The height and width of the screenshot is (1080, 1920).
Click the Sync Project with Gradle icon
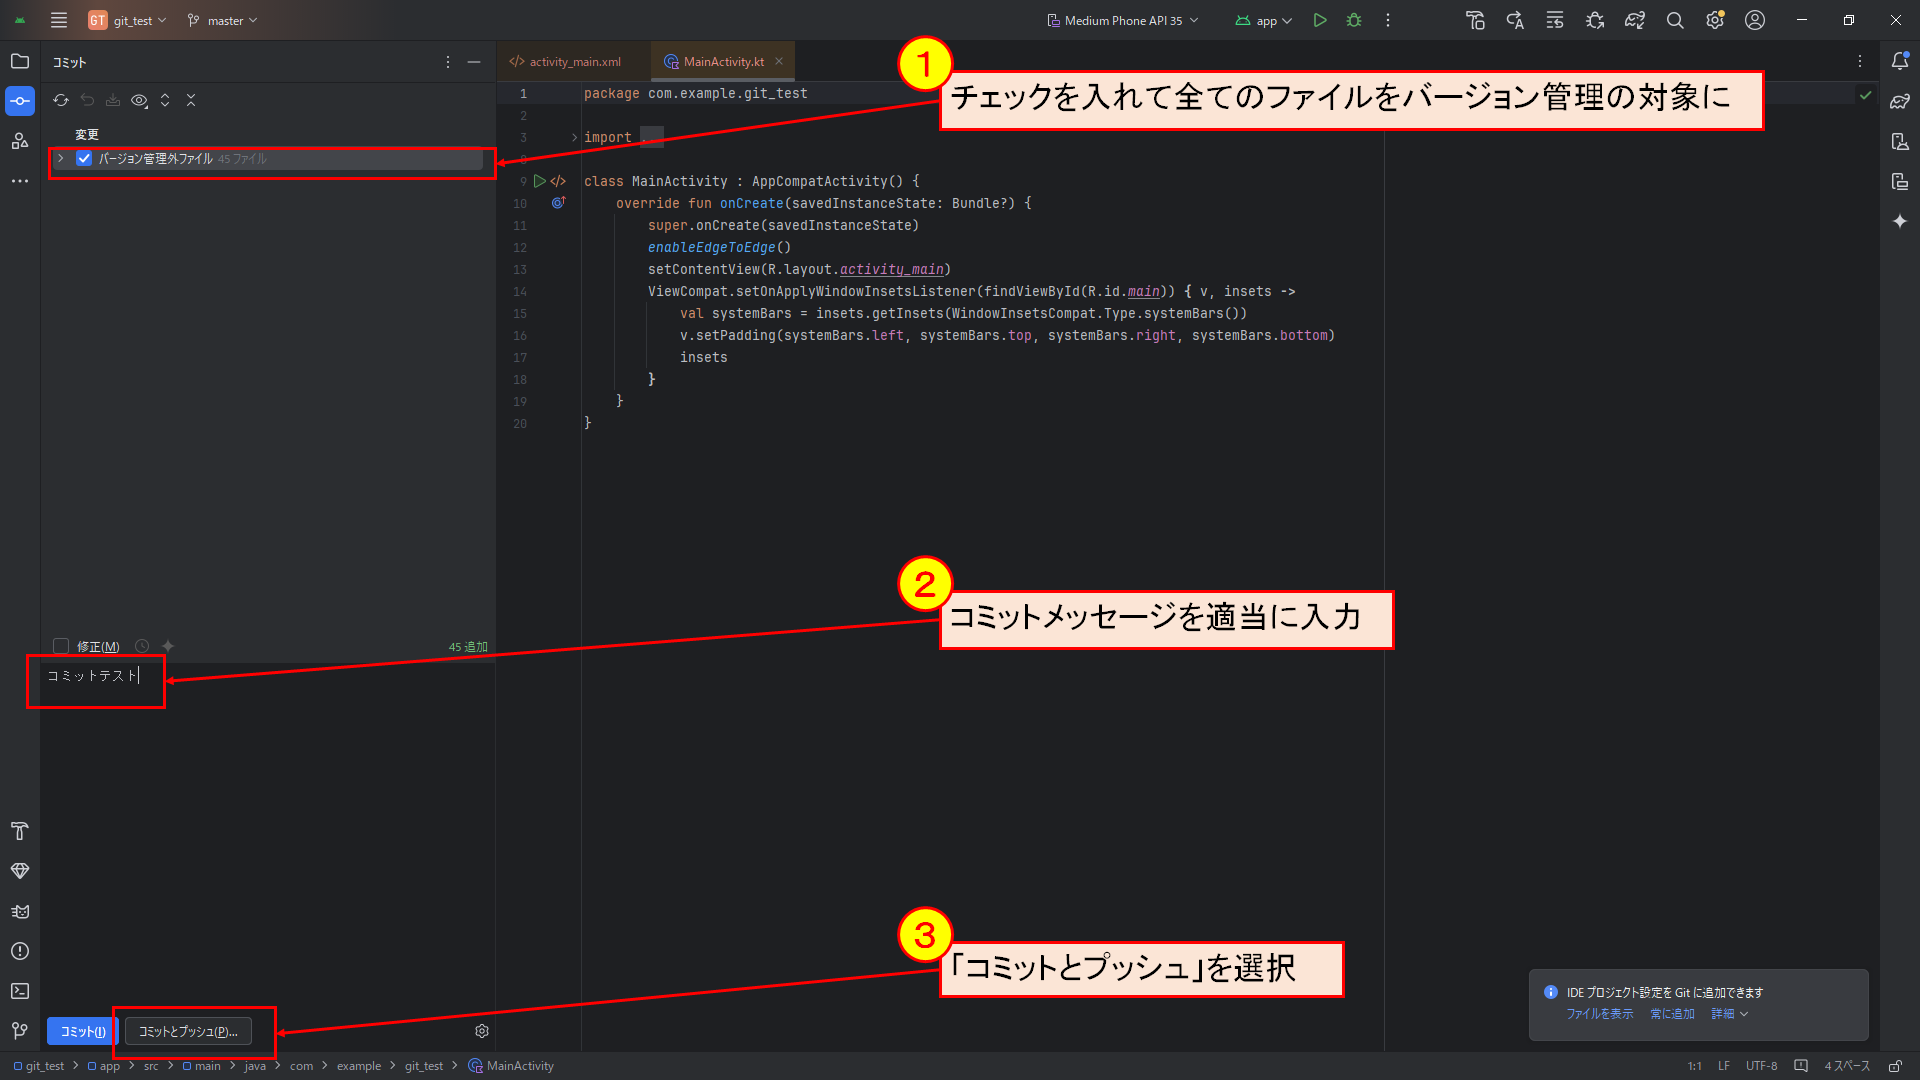[1635, 20]
